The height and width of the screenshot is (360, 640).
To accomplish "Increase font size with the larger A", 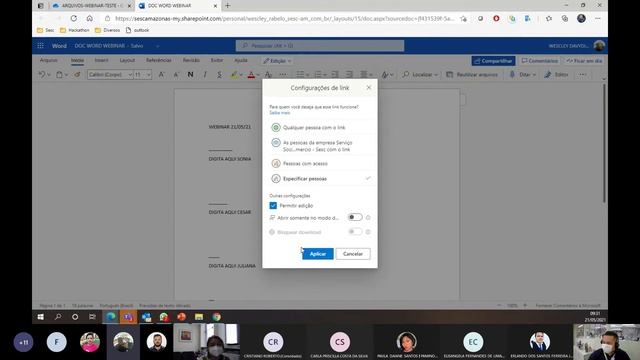I will (161, 75).
